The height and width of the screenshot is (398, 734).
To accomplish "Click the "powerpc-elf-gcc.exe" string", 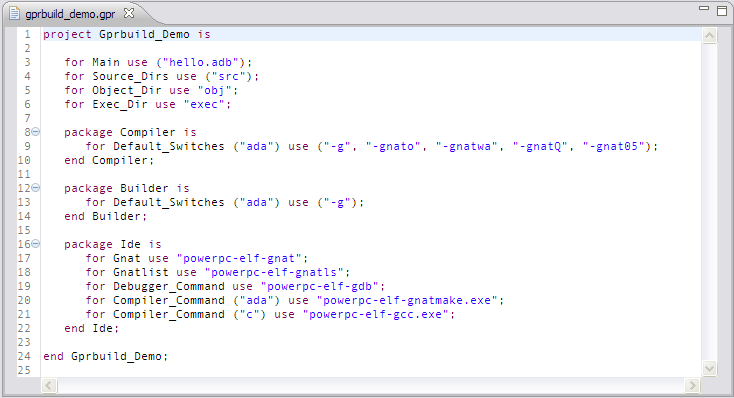I will click(x=375, y=315).
